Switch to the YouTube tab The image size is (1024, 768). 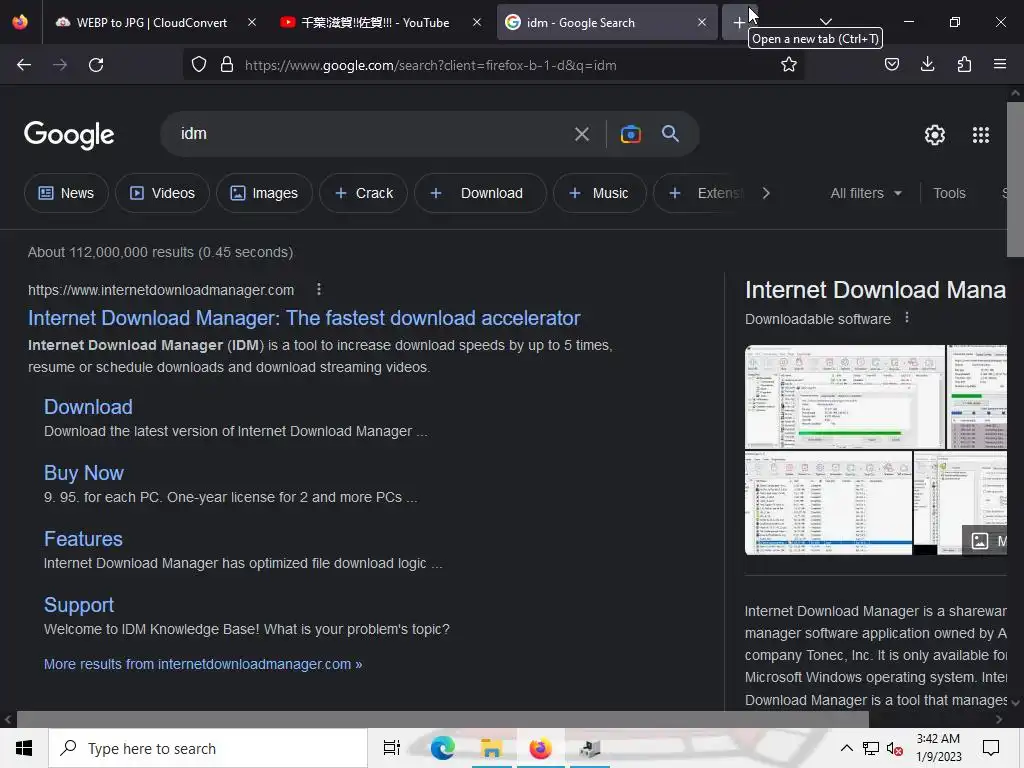pos(381,22)
